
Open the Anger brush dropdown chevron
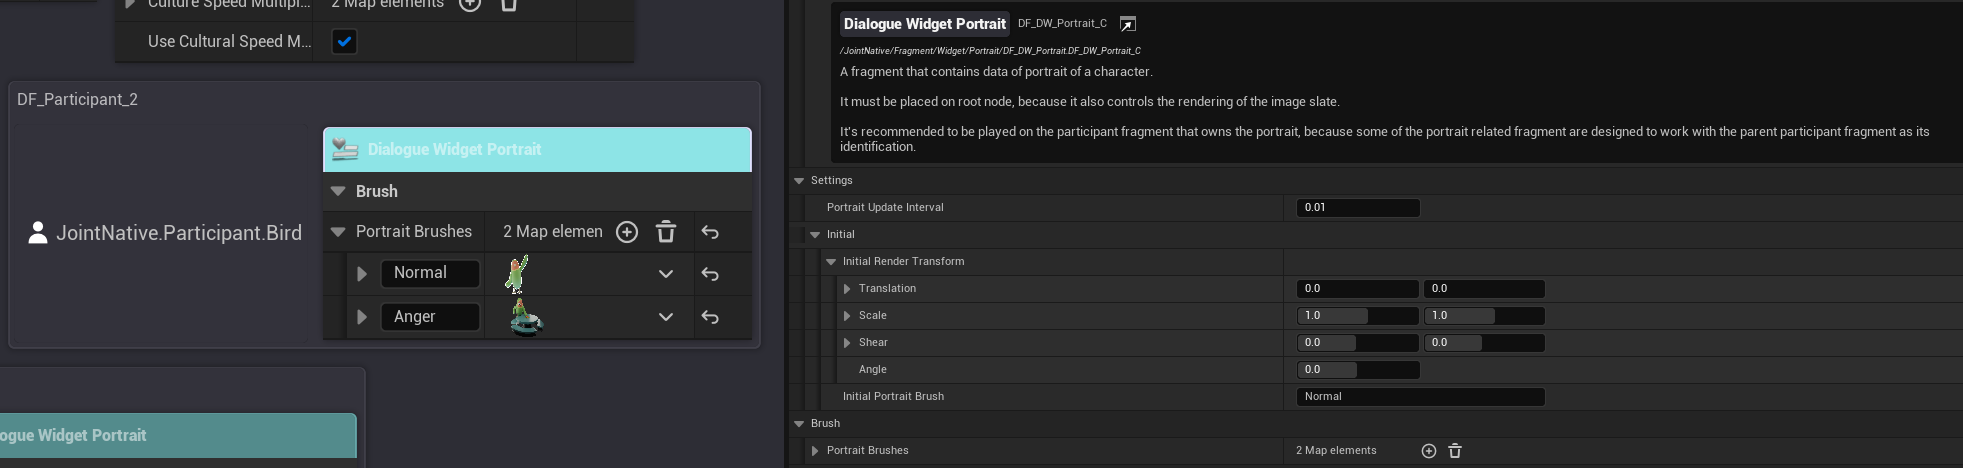665,317
